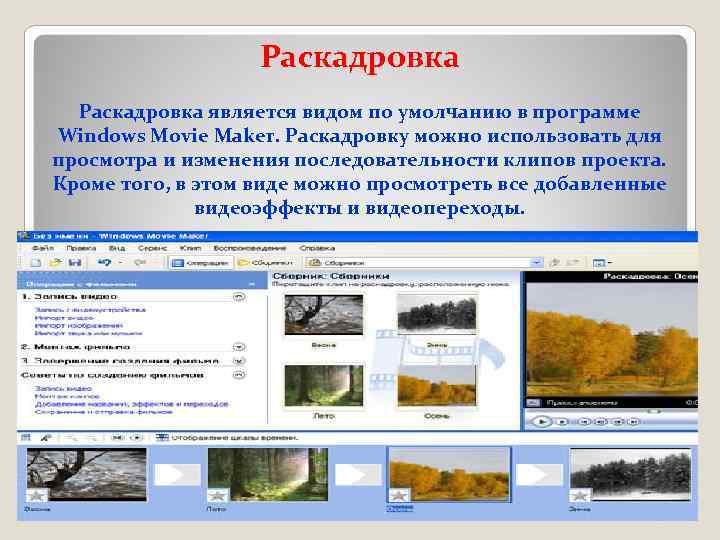Click the preview monitor Play button
720x540 pixels.
(542, 421)
